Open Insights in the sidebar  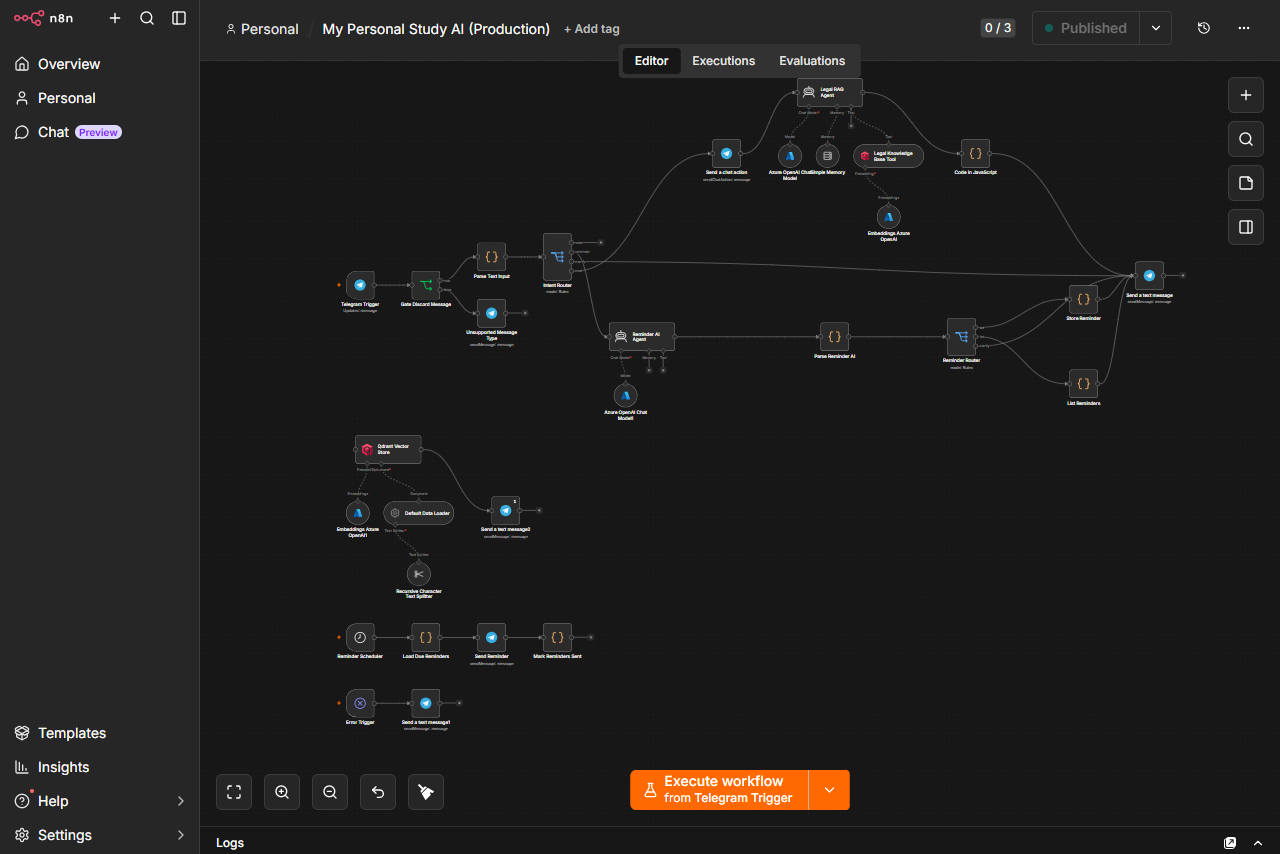[100, 767]
